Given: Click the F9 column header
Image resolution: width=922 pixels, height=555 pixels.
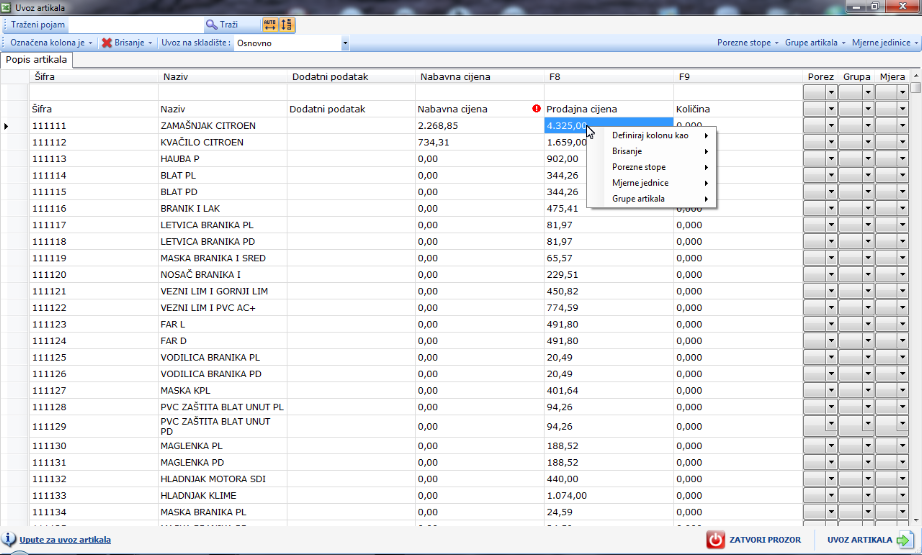Looking at the screenshot, I should (738, 76).
